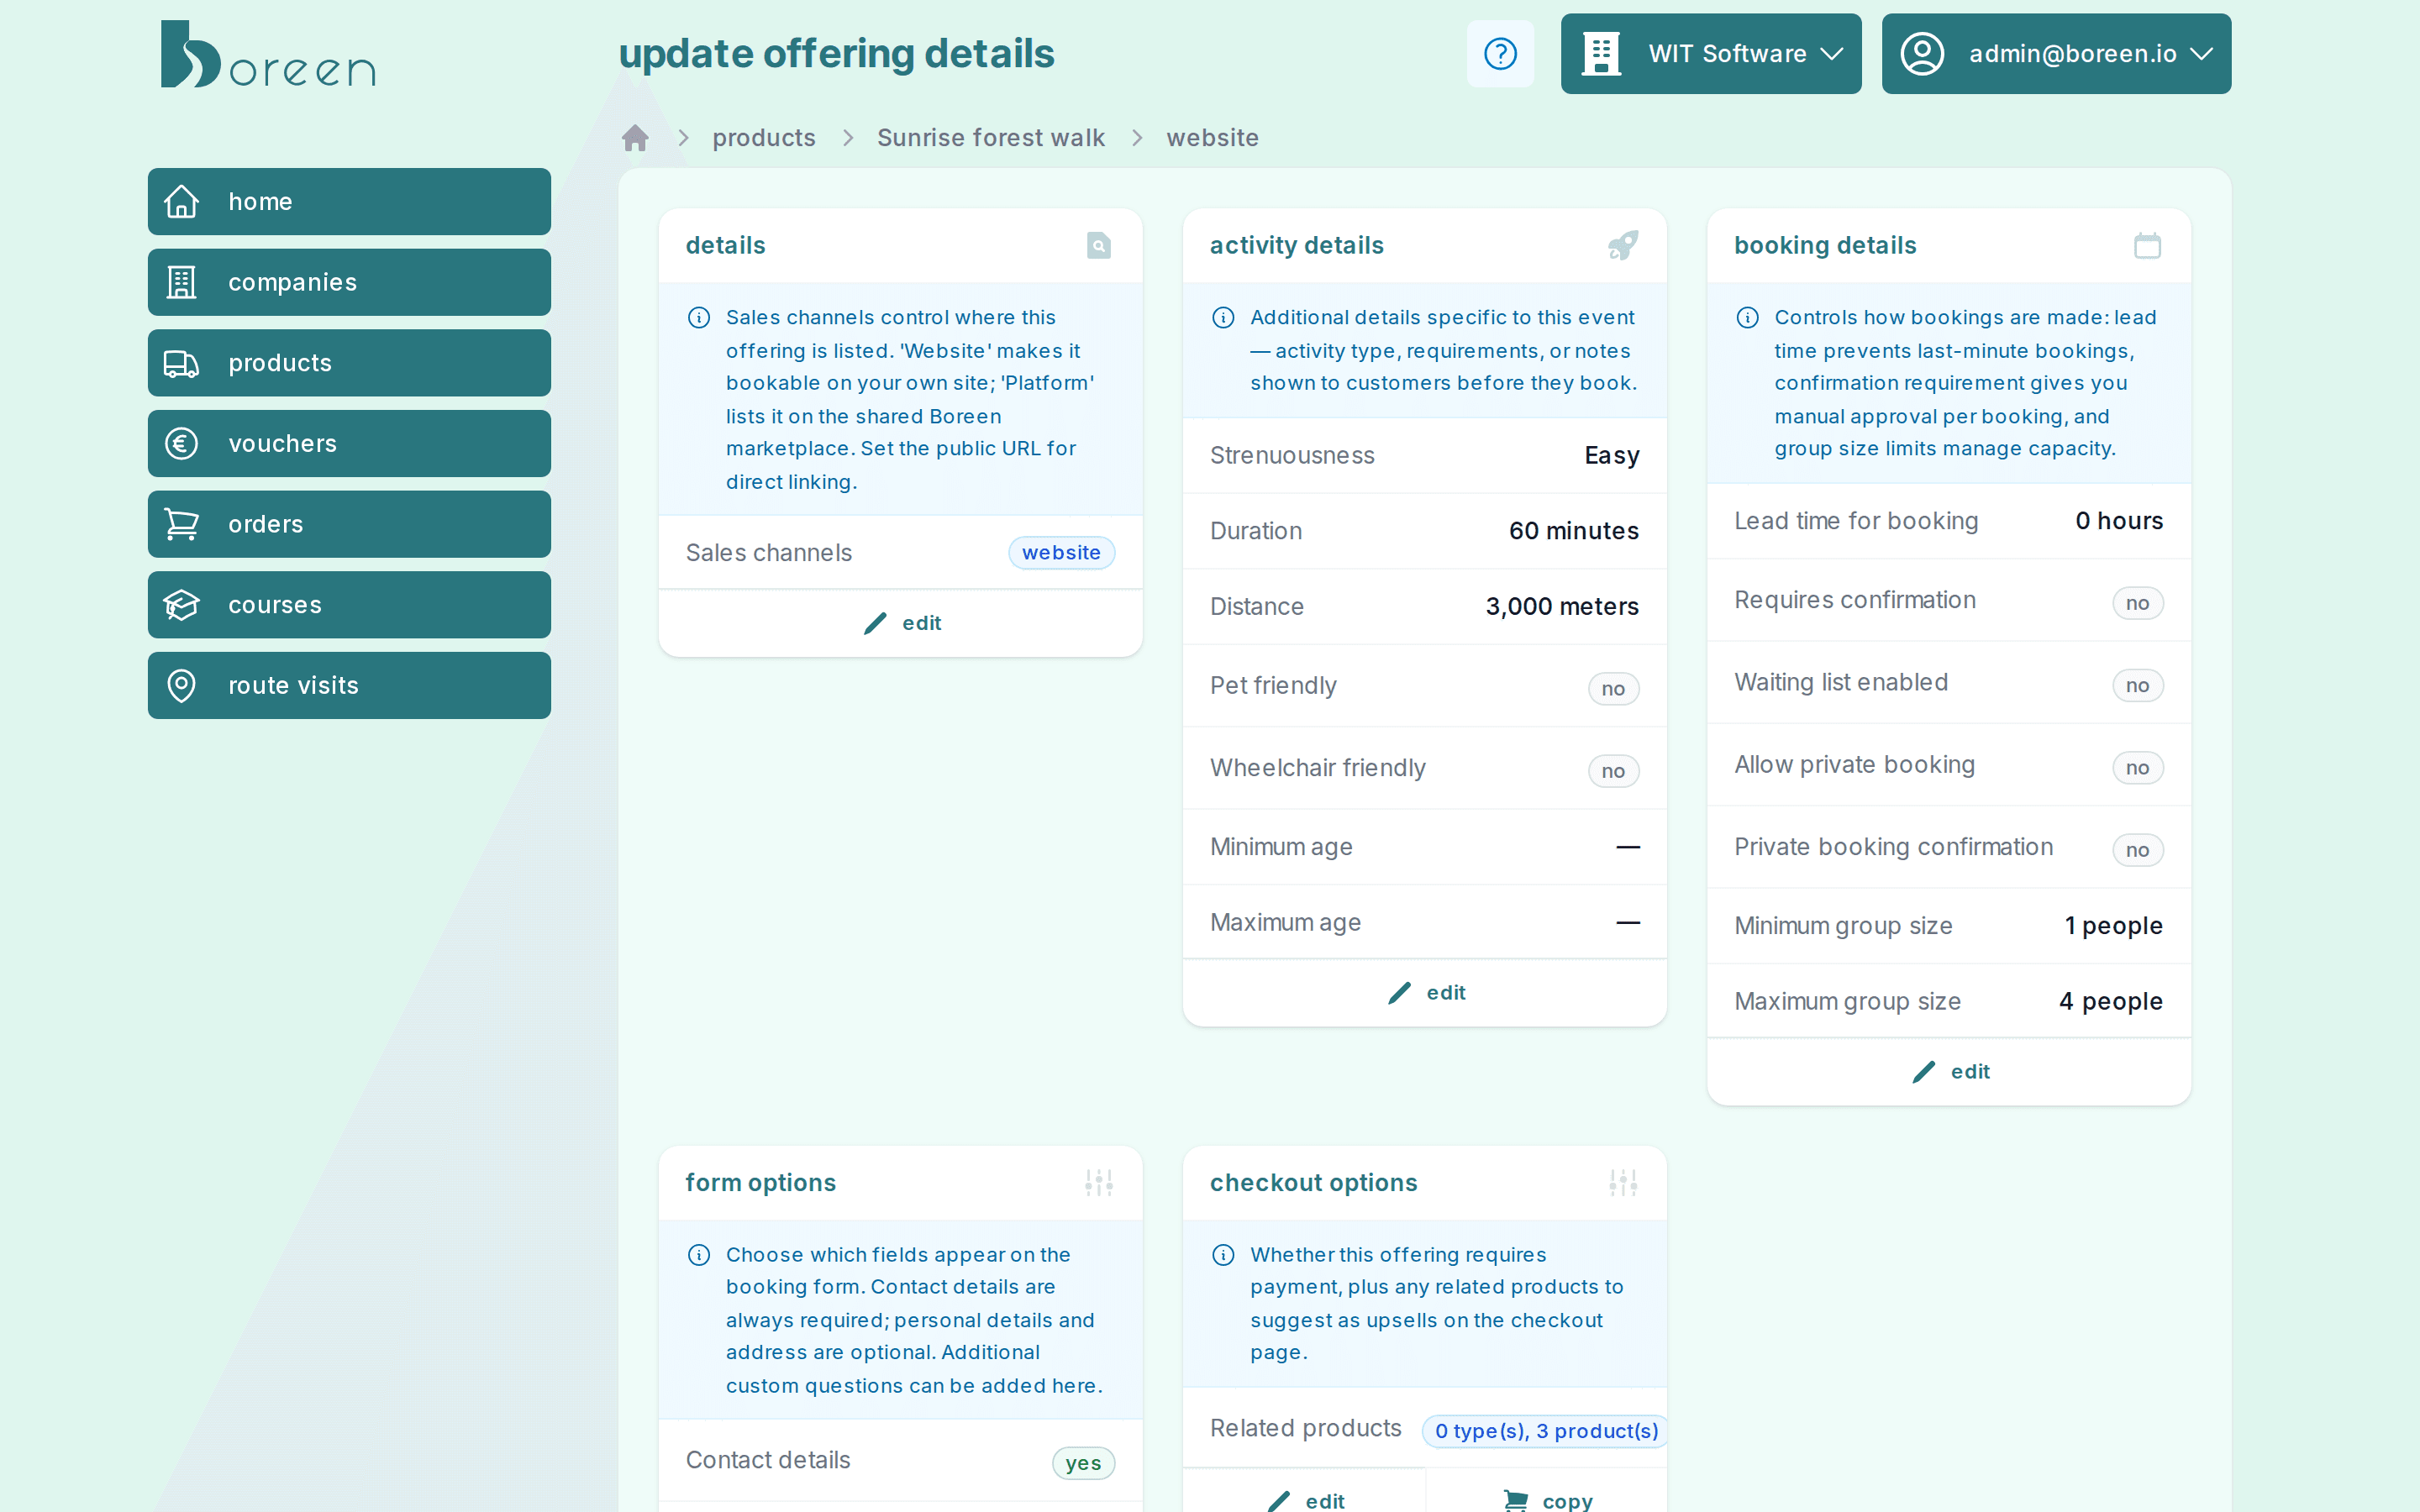
Task: Edit the activity details card
Action: pyautogui.click(x=1424, y=993)
